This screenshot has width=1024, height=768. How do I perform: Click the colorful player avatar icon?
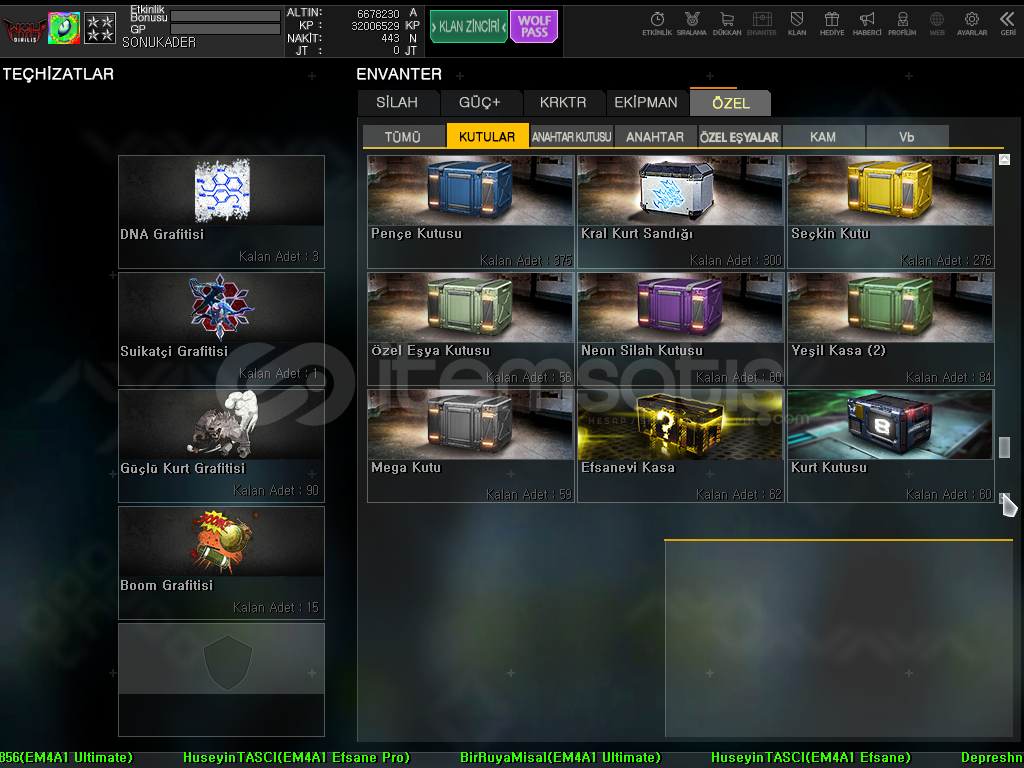(x=64, y=28)
